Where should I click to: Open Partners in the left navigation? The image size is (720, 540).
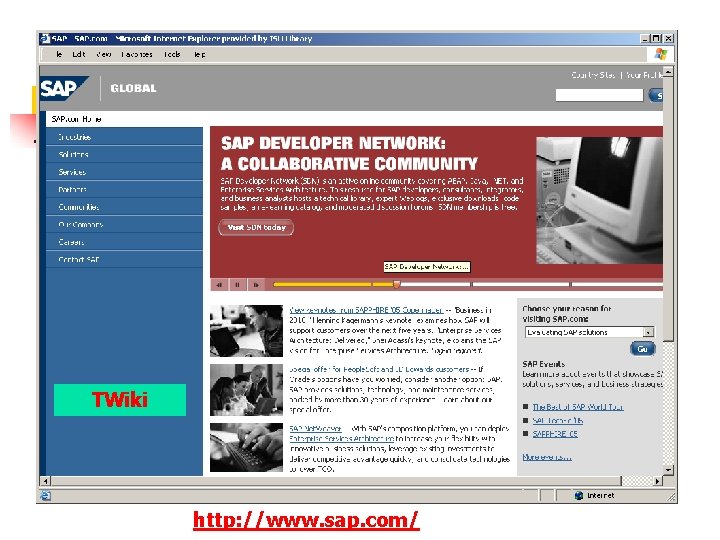[124, 189]
